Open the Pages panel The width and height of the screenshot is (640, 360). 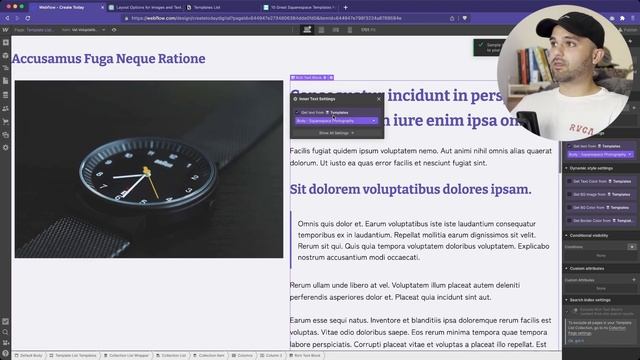5,81
